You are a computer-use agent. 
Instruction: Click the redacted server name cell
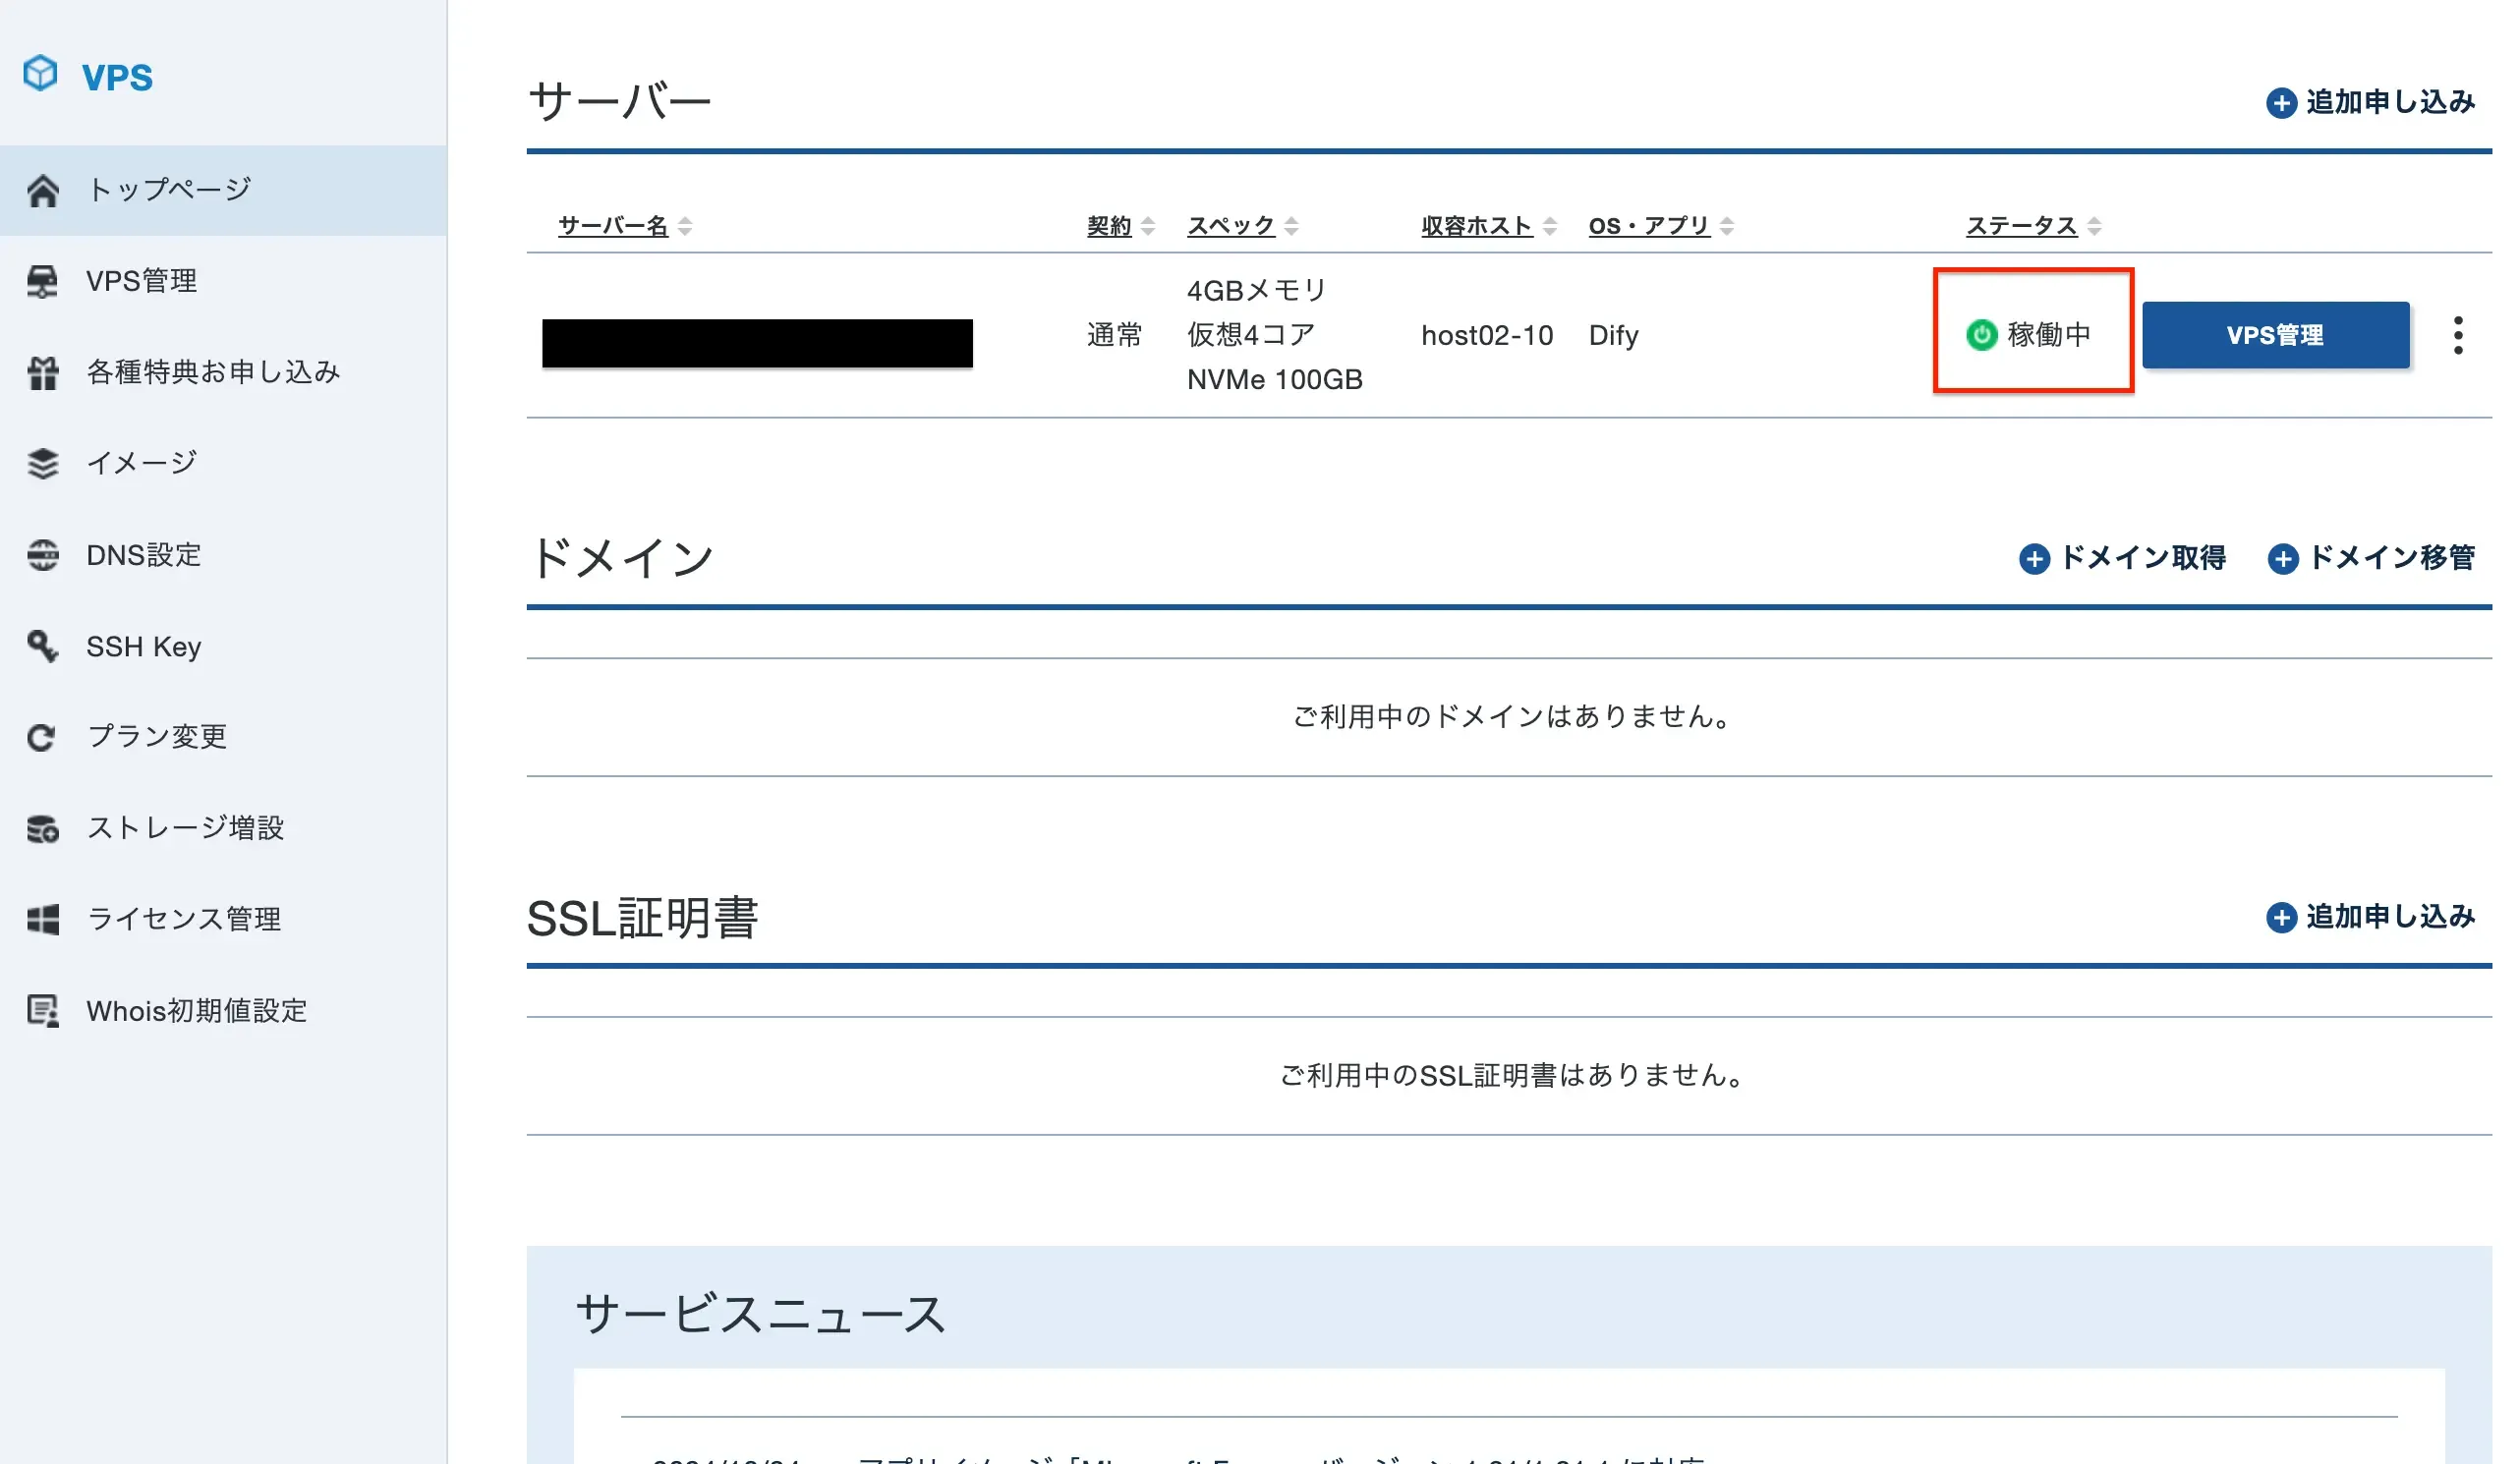point(757,343)
